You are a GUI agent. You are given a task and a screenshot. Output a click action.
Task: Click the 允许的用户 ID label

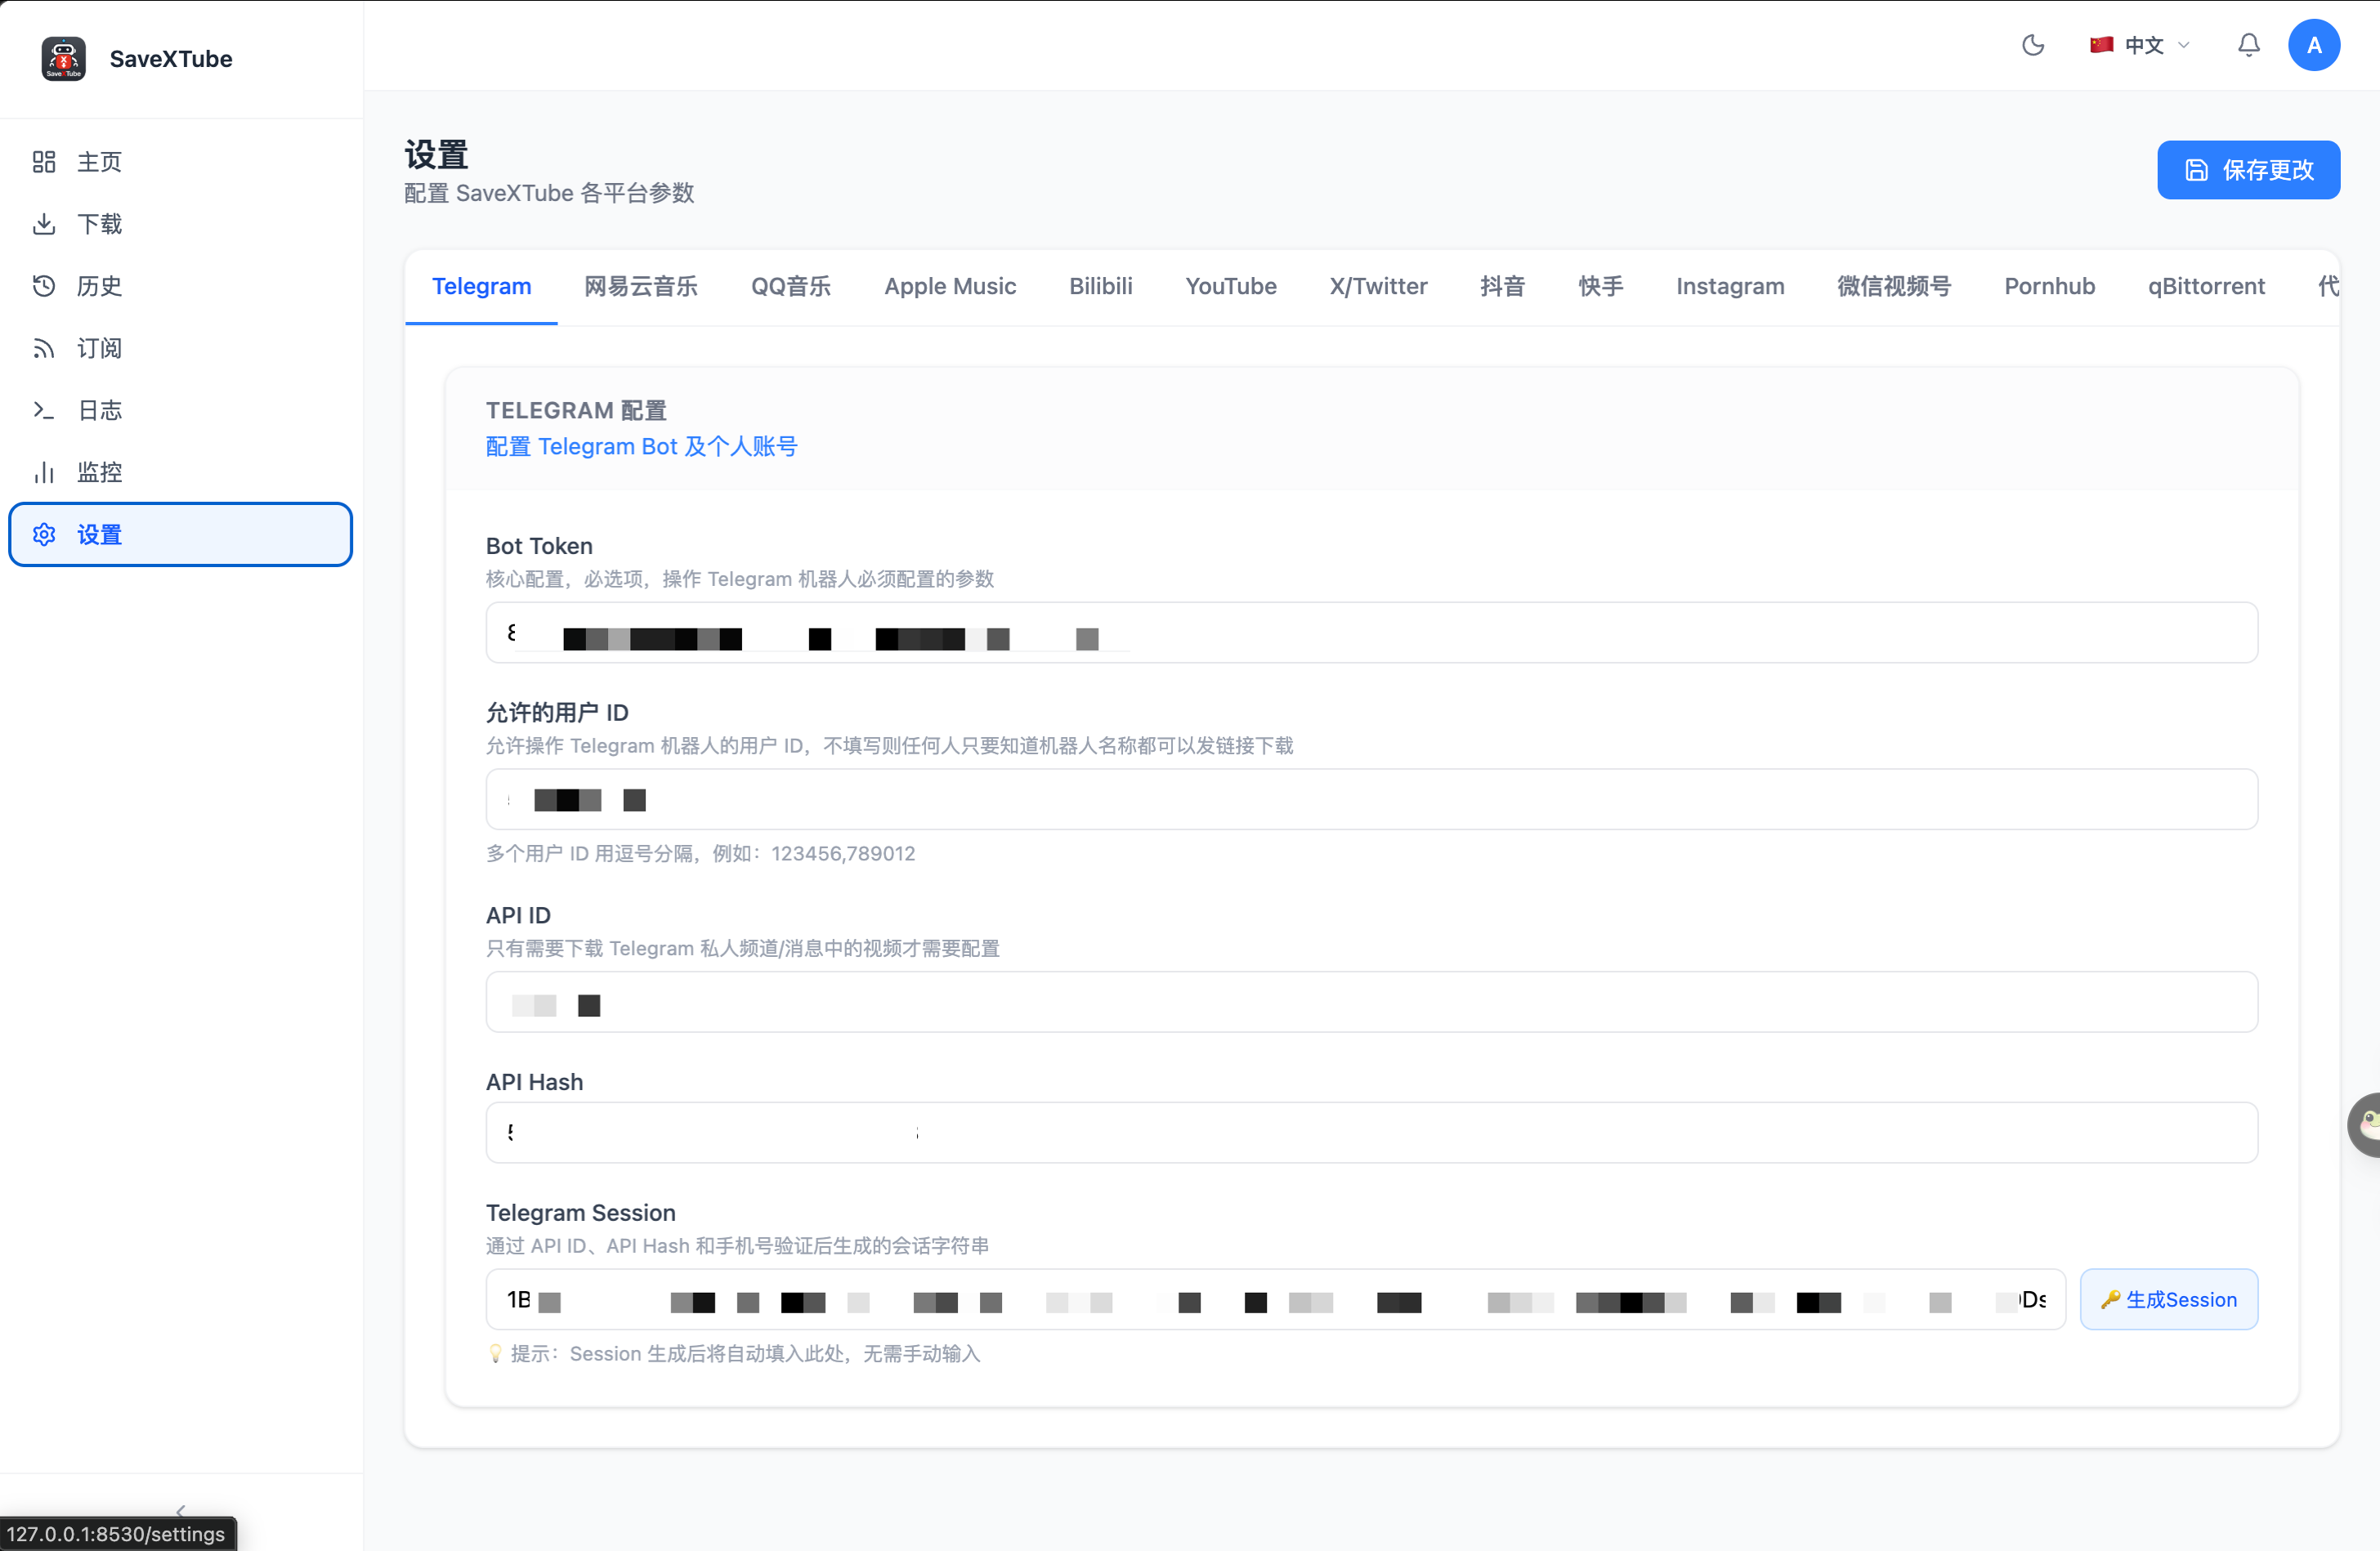click(x=557, y=712)
